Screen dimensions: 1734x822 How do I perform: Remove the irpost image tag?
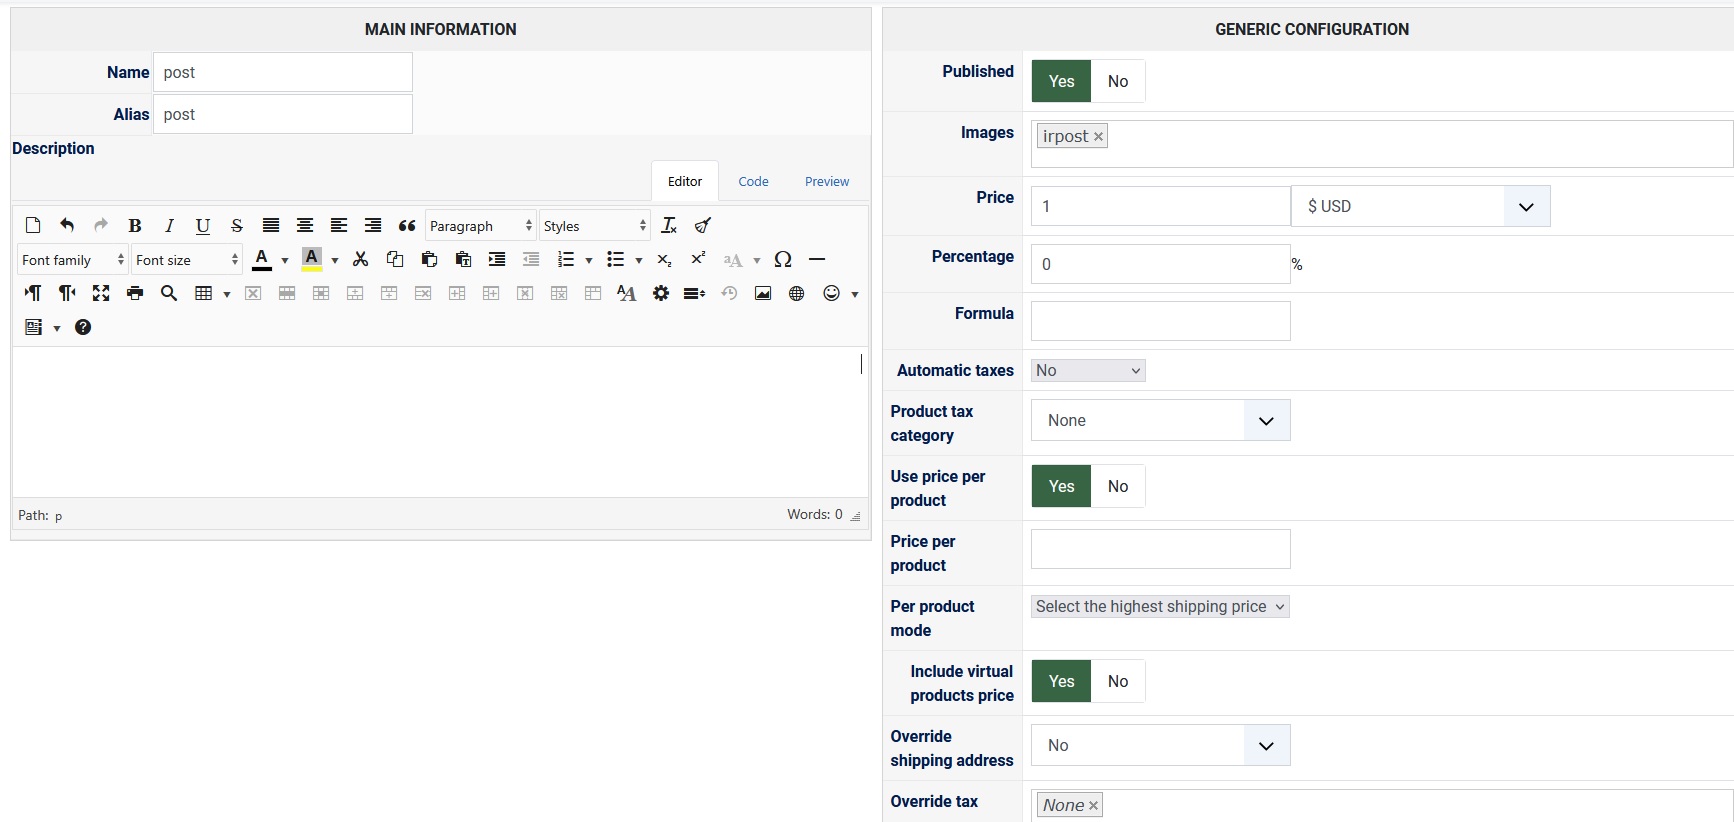(x=1098, y=137)
